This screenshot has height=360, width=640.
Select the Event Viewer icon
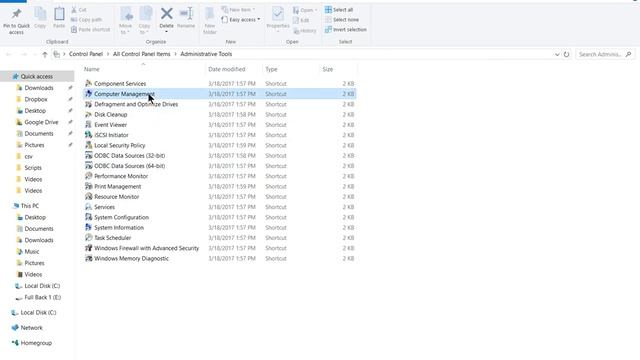89,124
